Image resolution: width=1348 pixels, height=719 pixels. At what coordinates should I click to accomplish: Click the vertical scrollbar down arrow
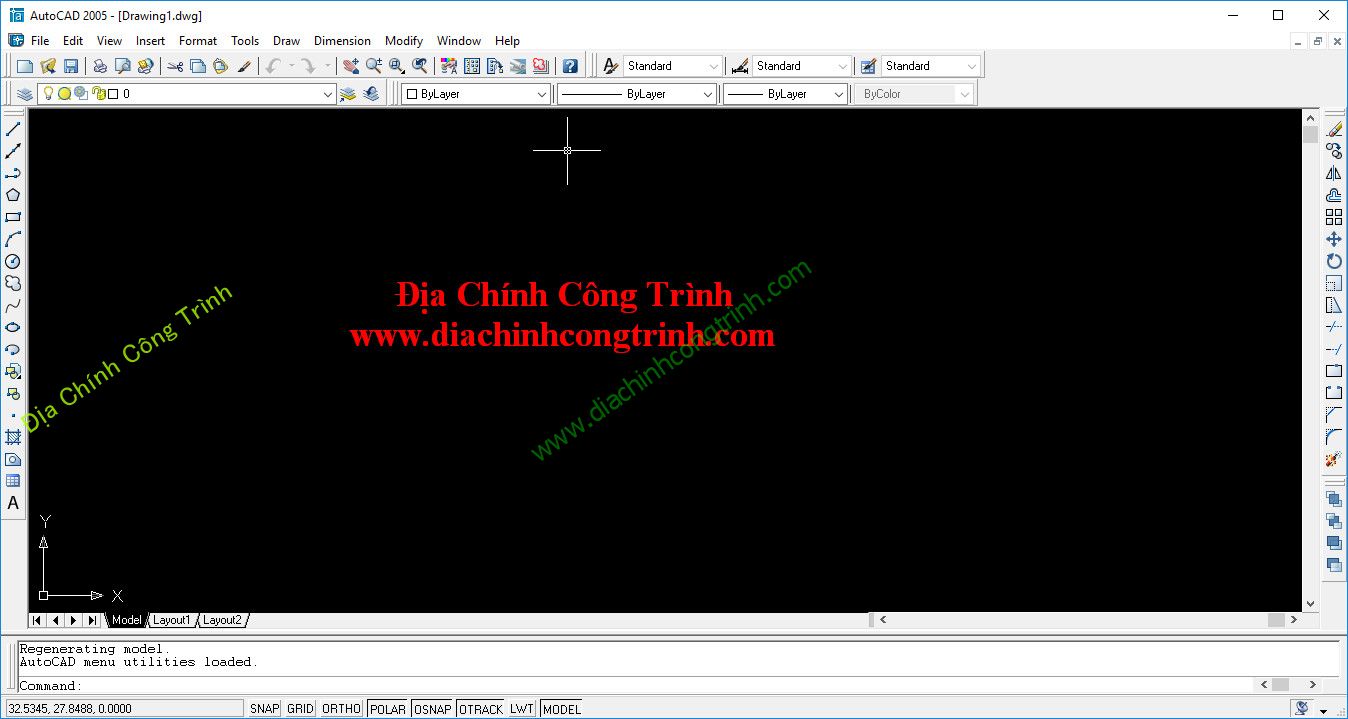point(1311,604)
